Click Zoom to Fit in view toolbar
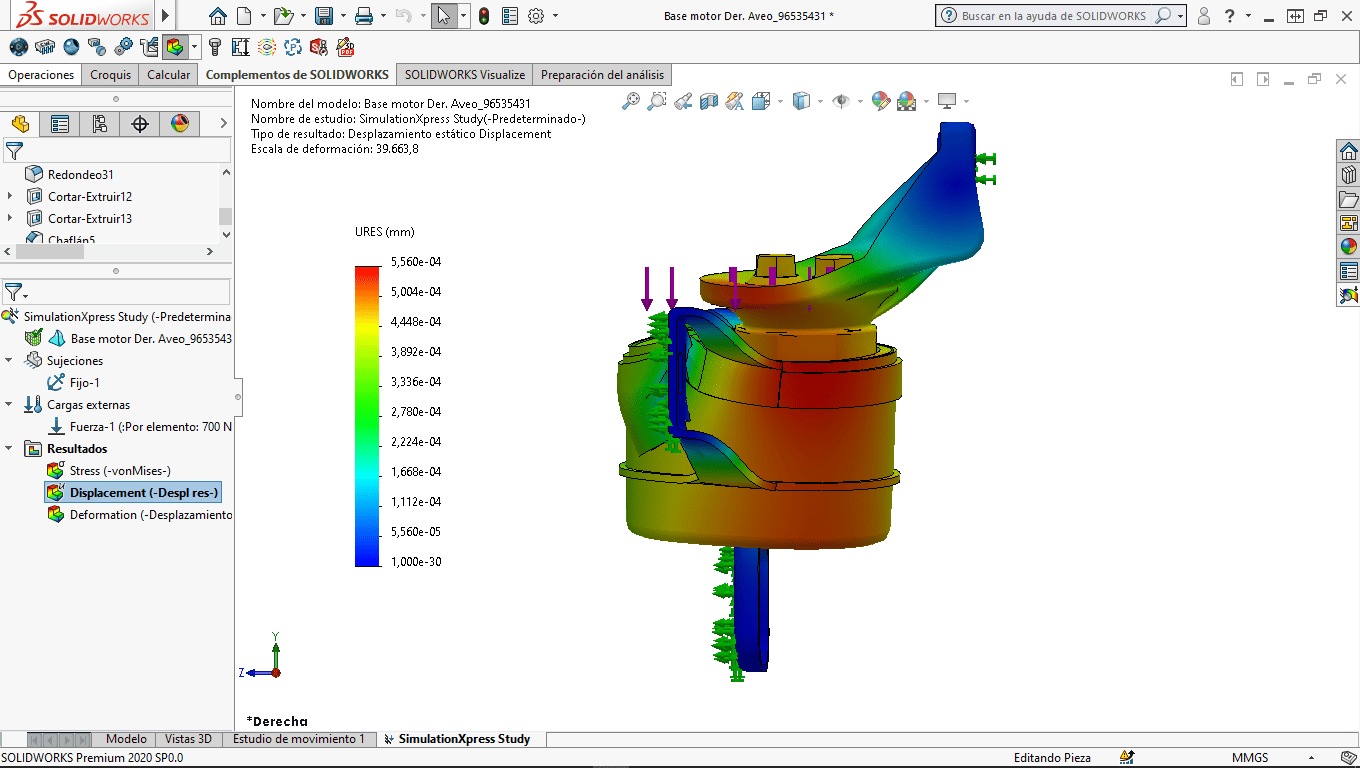1360x768 pixels. point(631,101)
